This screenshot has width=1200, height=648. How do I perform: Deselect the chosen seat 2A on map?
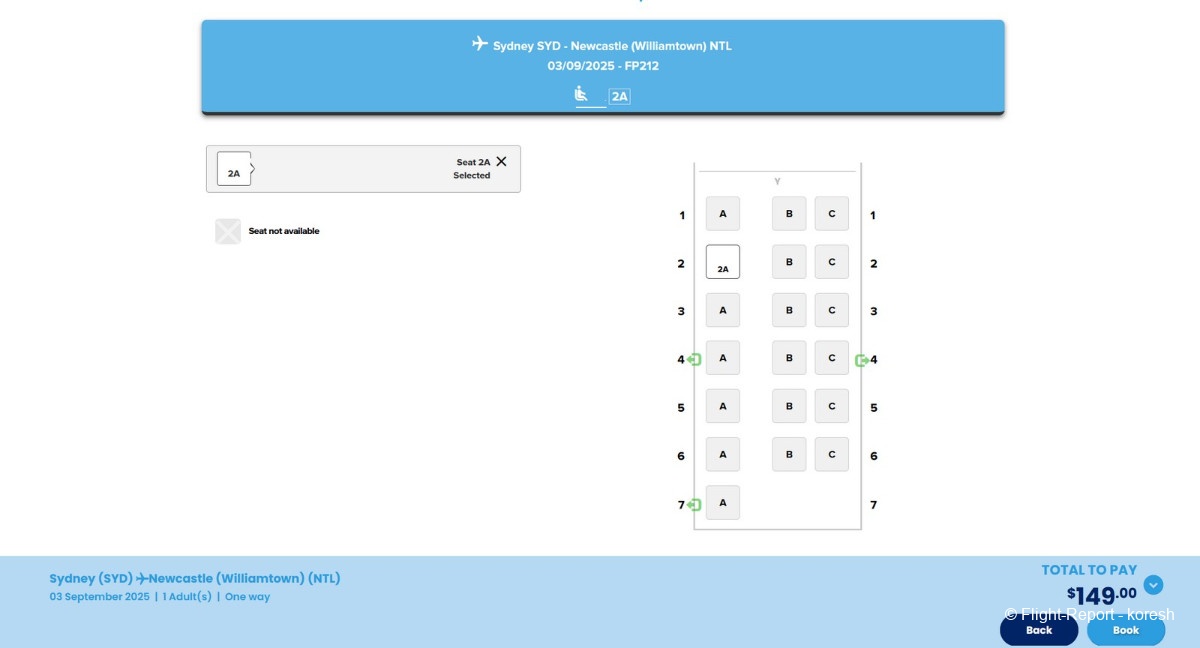(x=723, y=262)
